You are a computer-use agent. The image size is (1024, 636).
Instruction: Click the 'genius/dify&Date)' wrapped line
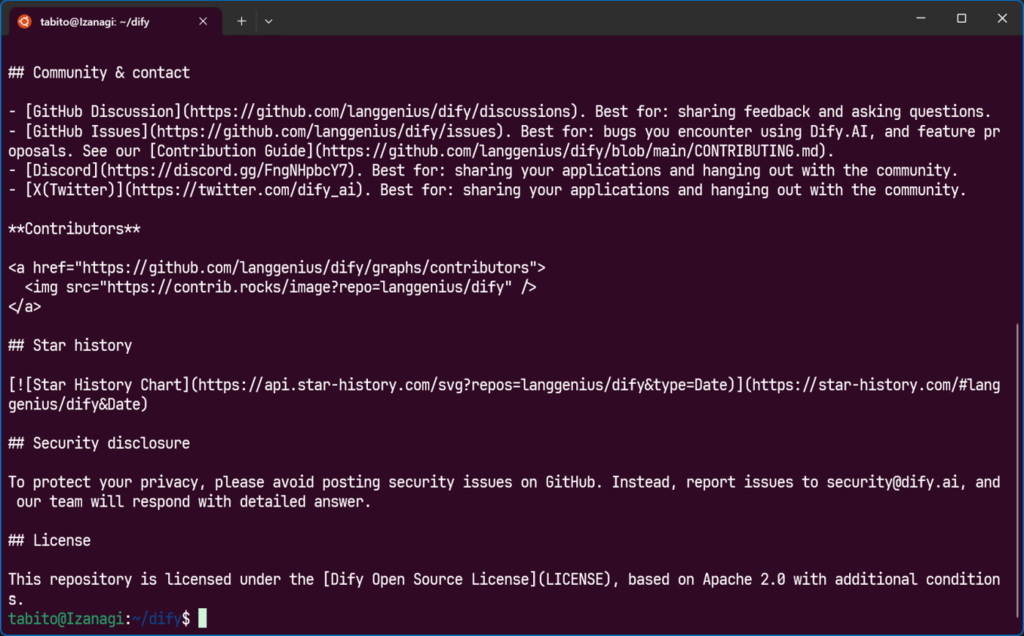pos(78,404)
